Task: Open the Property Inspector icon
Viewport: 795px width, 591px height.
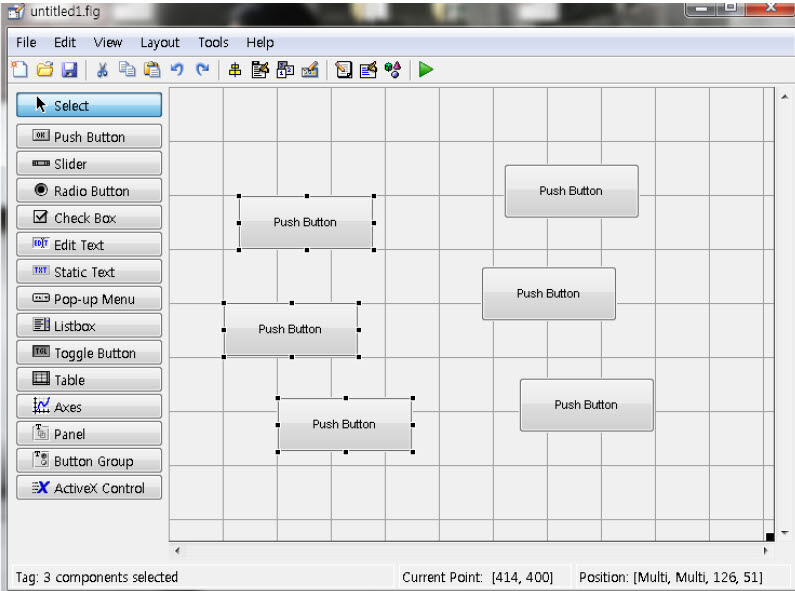Action: coord(368,69)
